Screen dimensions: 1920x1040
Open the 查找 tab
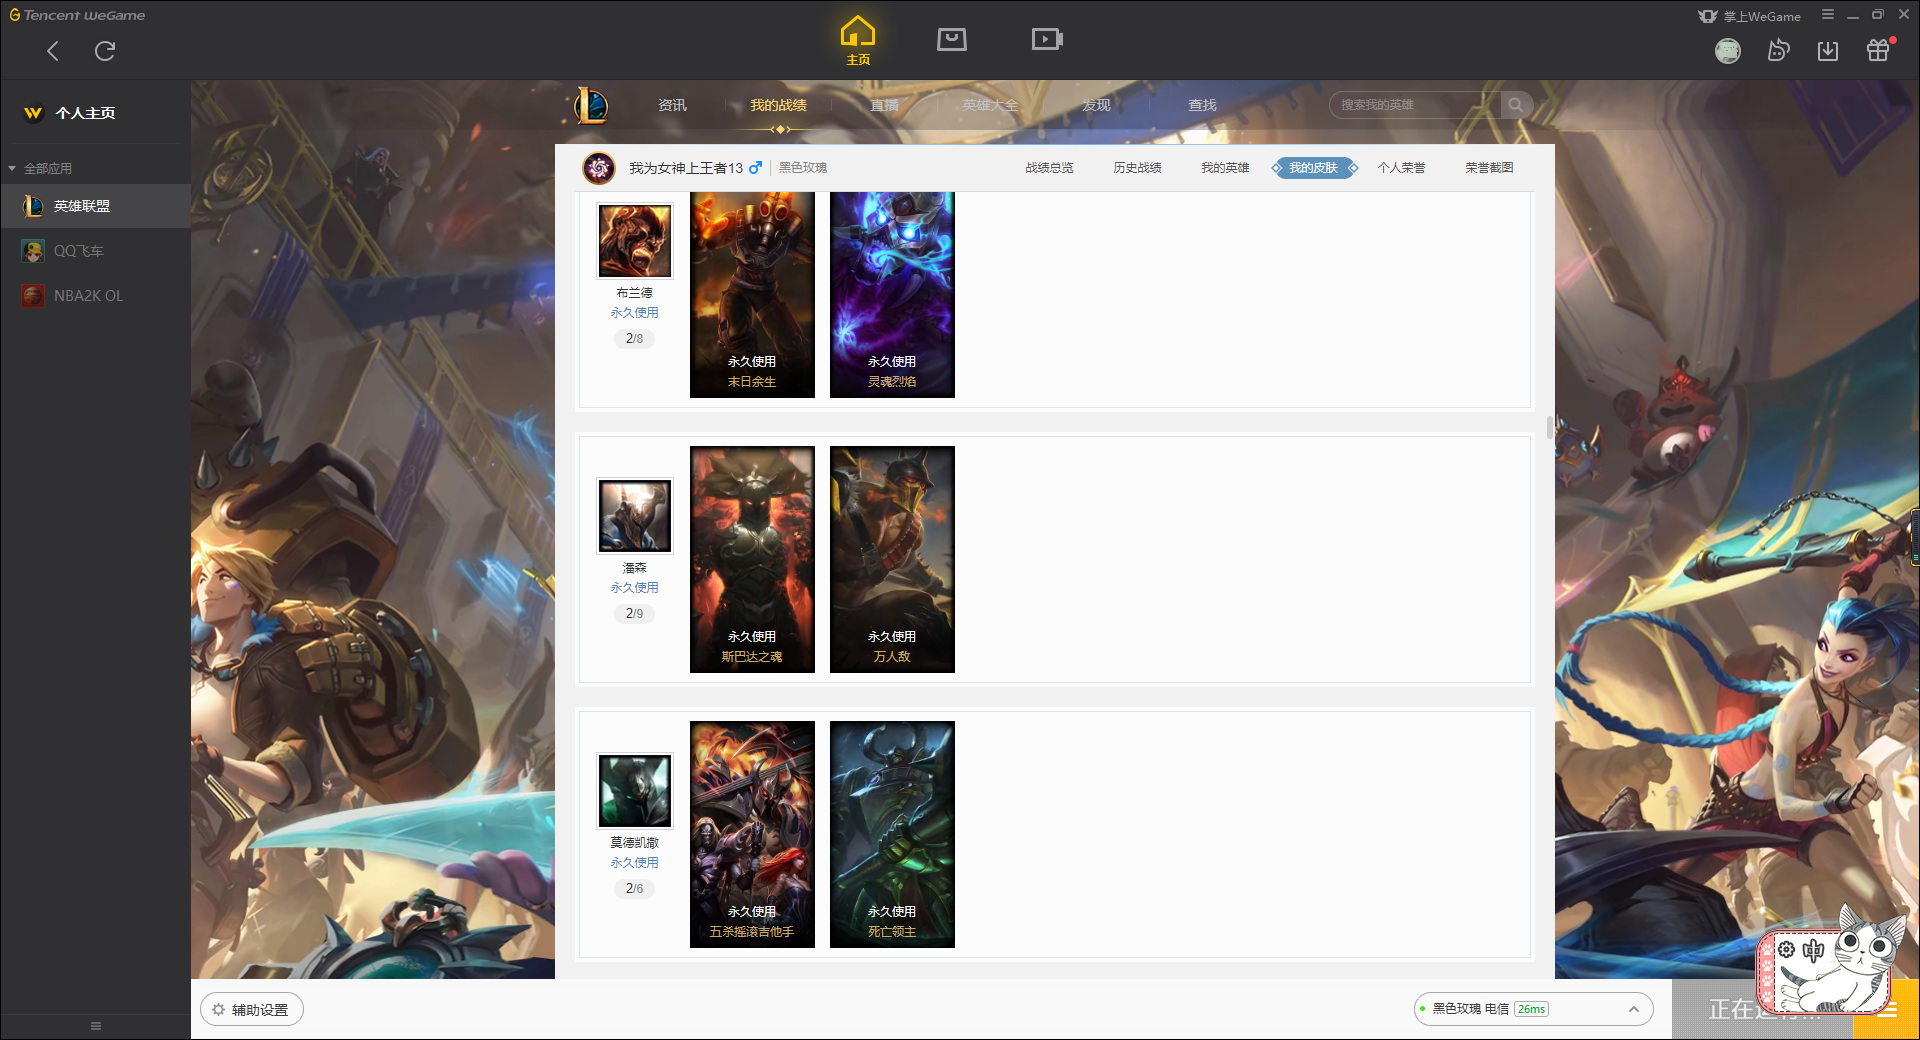pos(1202,105)
